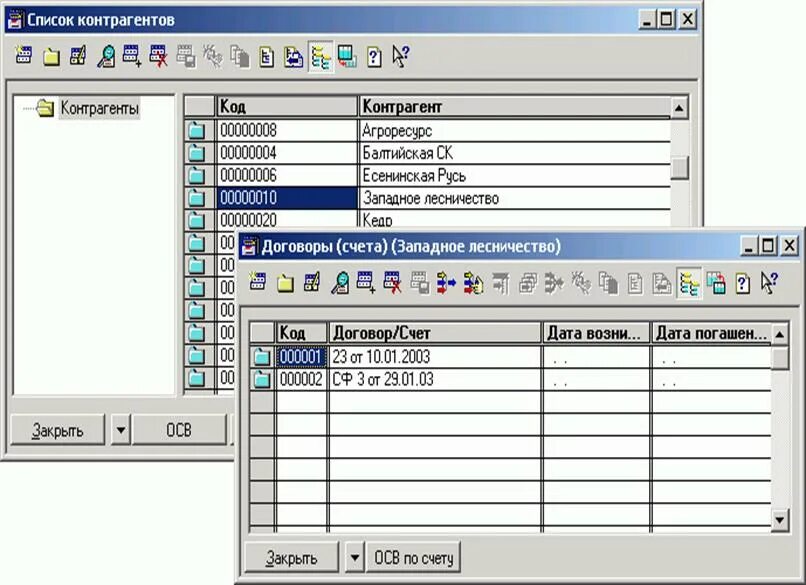
Task: Open description help icon in Договоры toolbar
Action: pos(742,284)
